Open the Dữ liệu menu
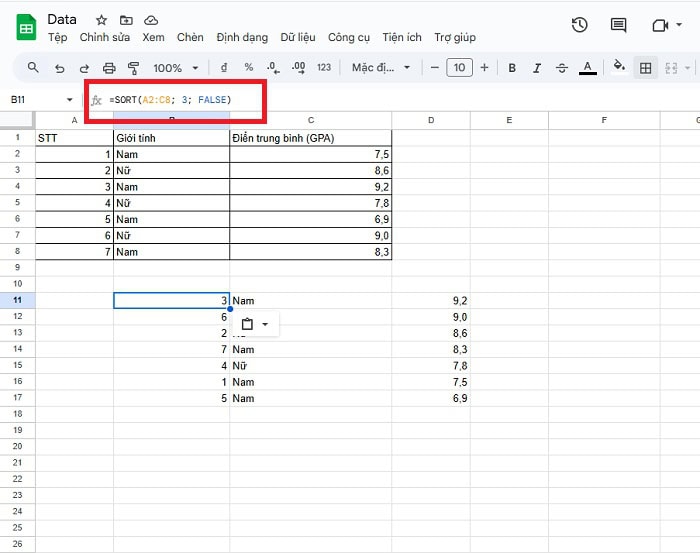This screenshot has height=553, width=700. point(298,37)
